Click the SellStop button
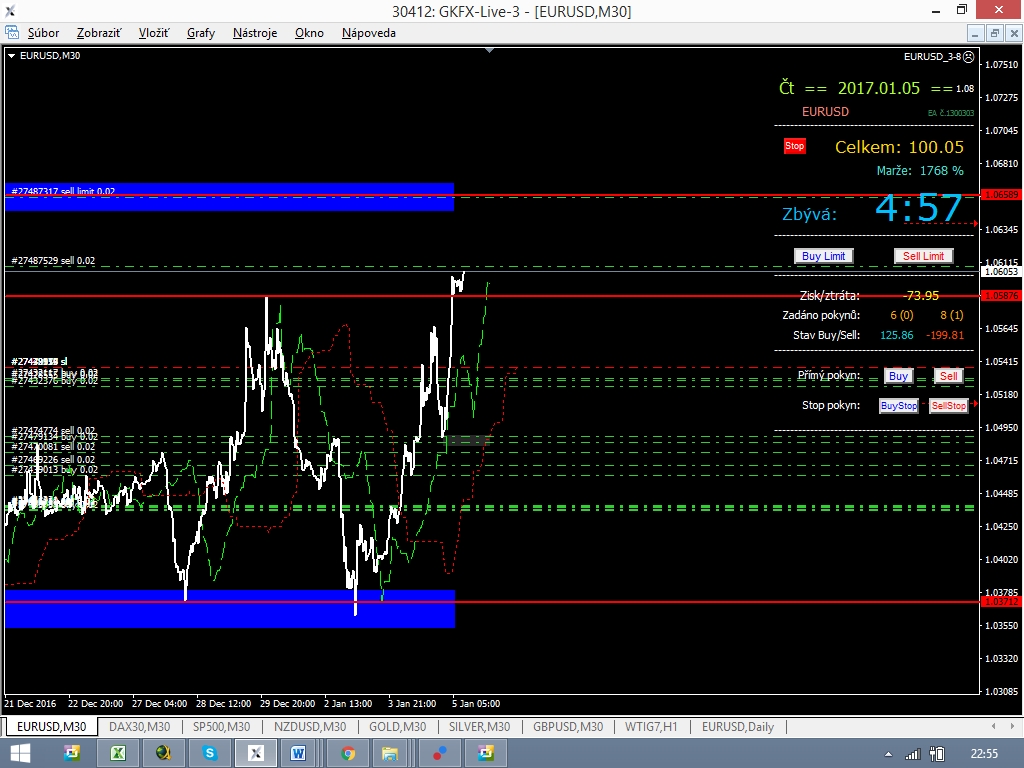Screen dimensions: 1024x768 948,406
